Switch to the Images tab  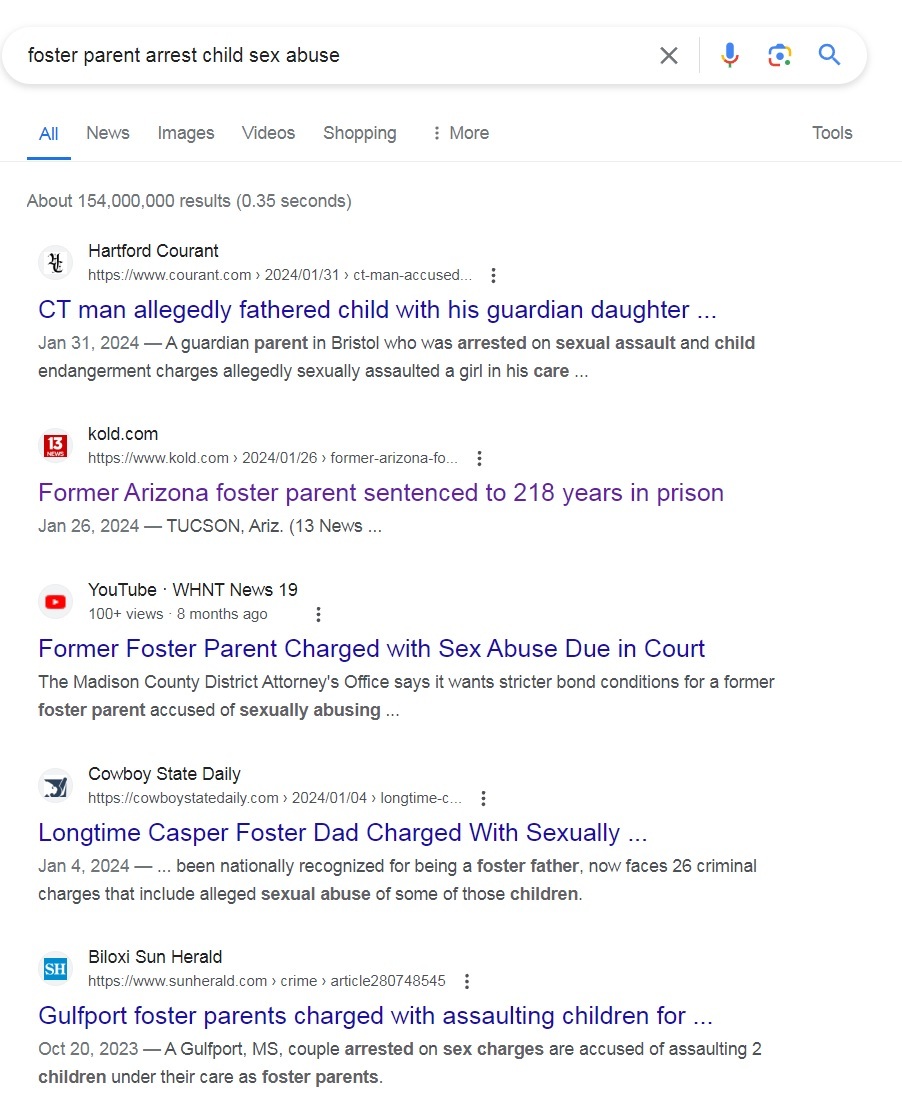coord(186,133)
